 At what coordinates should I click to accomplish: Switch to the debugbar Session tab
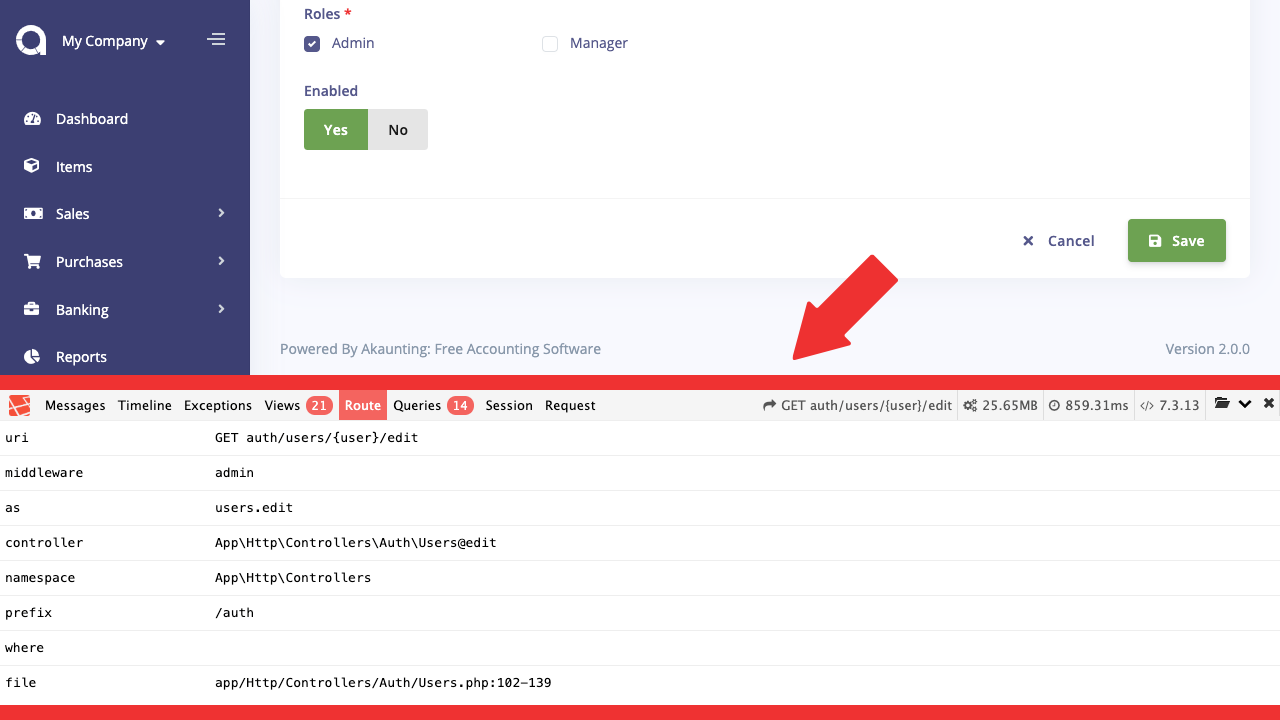click(x=509, y=405)
